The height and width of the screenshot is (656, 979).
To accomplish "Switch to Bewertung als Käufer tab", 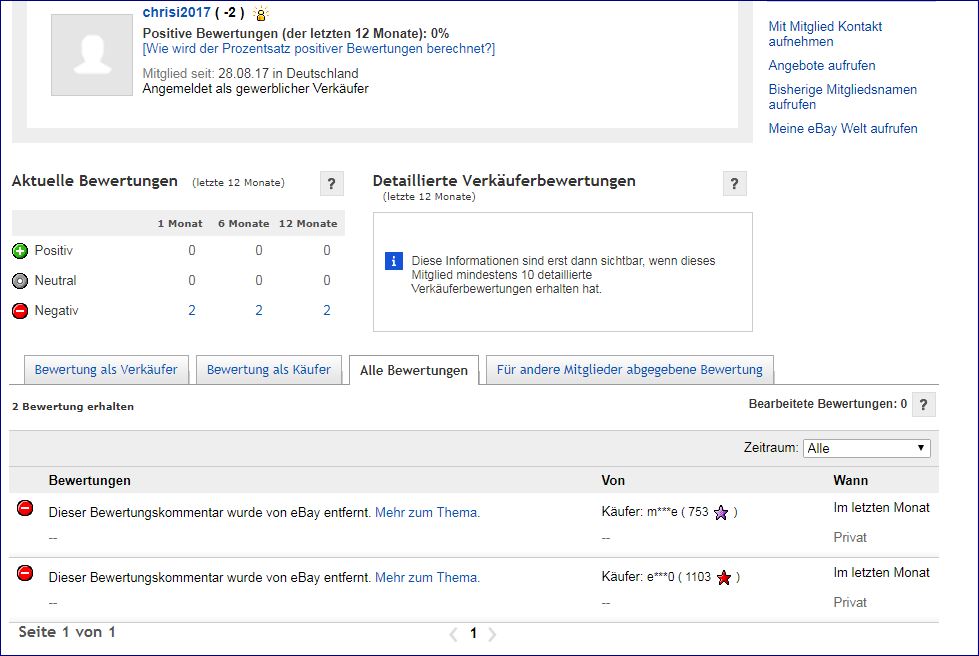I will point(268,370).
